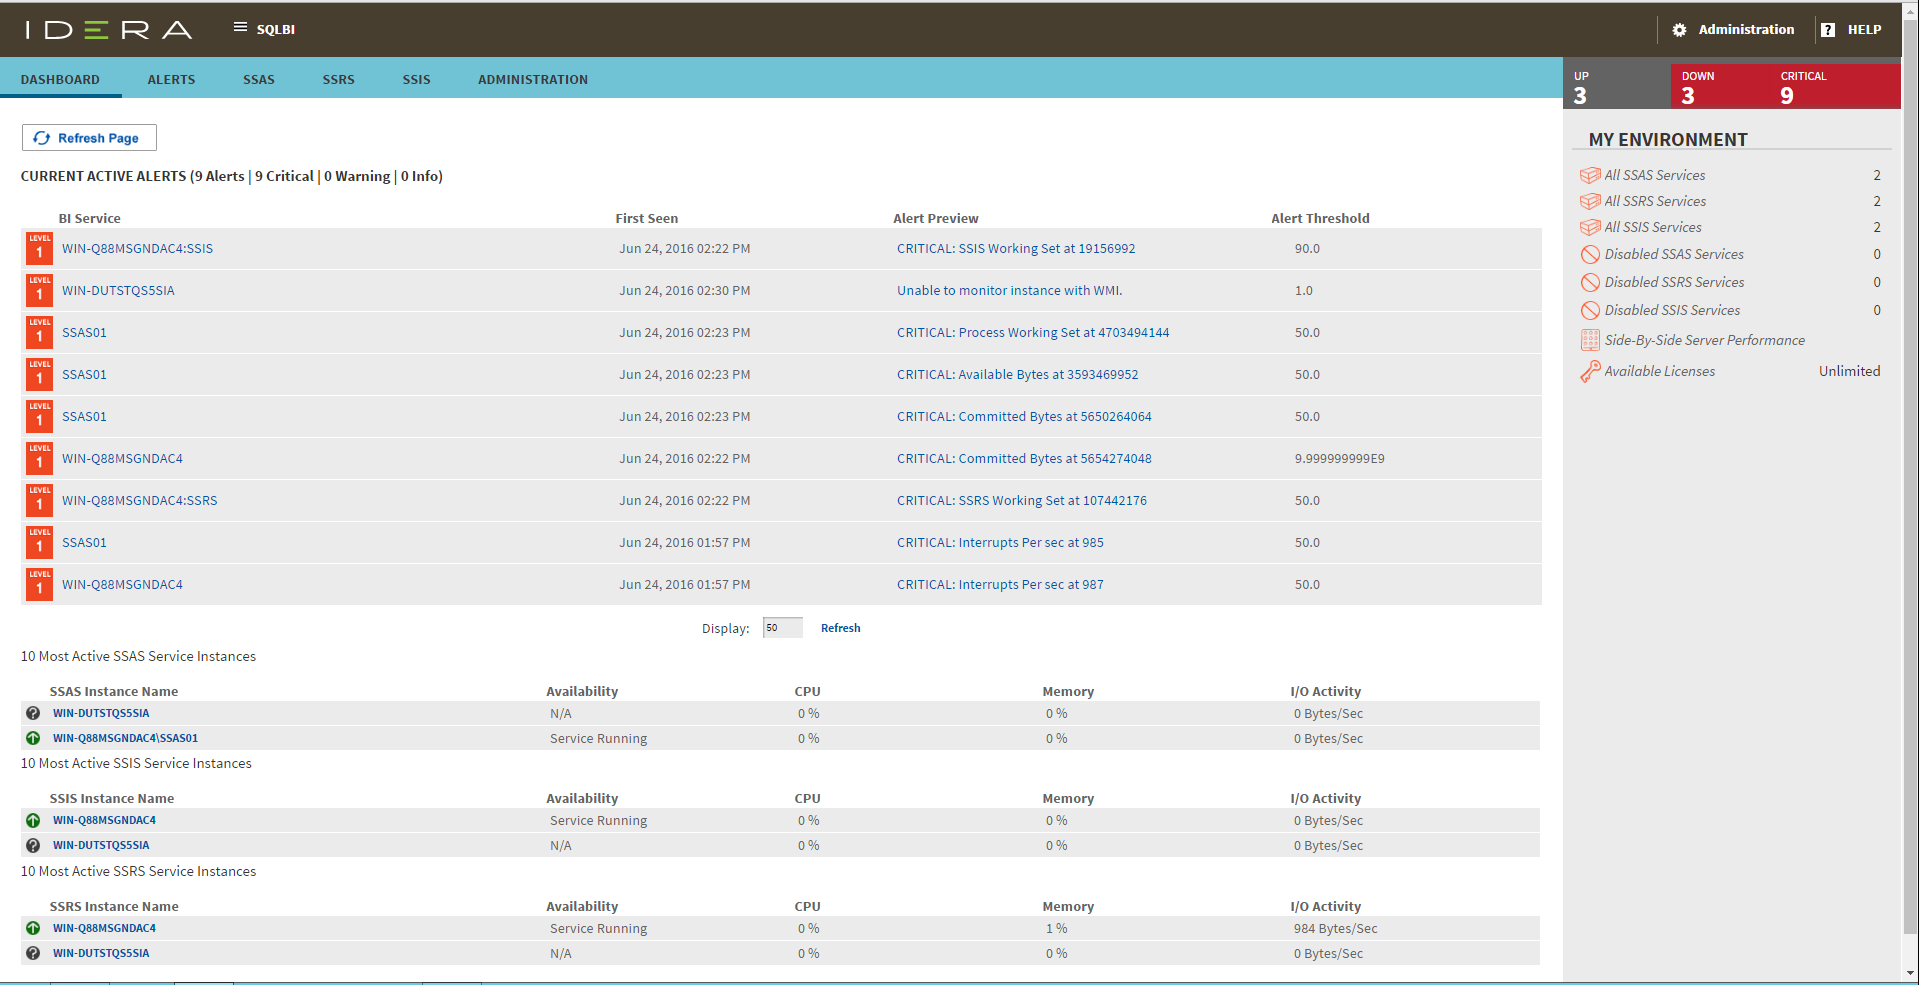Click the scrollbar down arrow at bottom right
Image resolution: width=1919 pixels, height=985 pixels.
click(1910, 973)
